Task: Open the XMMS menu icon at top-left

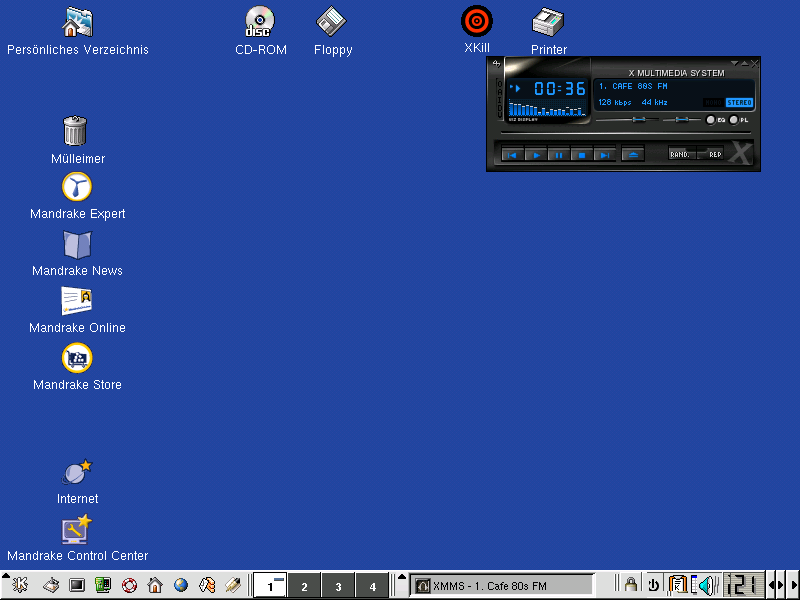Action: [x=496, y=64]
